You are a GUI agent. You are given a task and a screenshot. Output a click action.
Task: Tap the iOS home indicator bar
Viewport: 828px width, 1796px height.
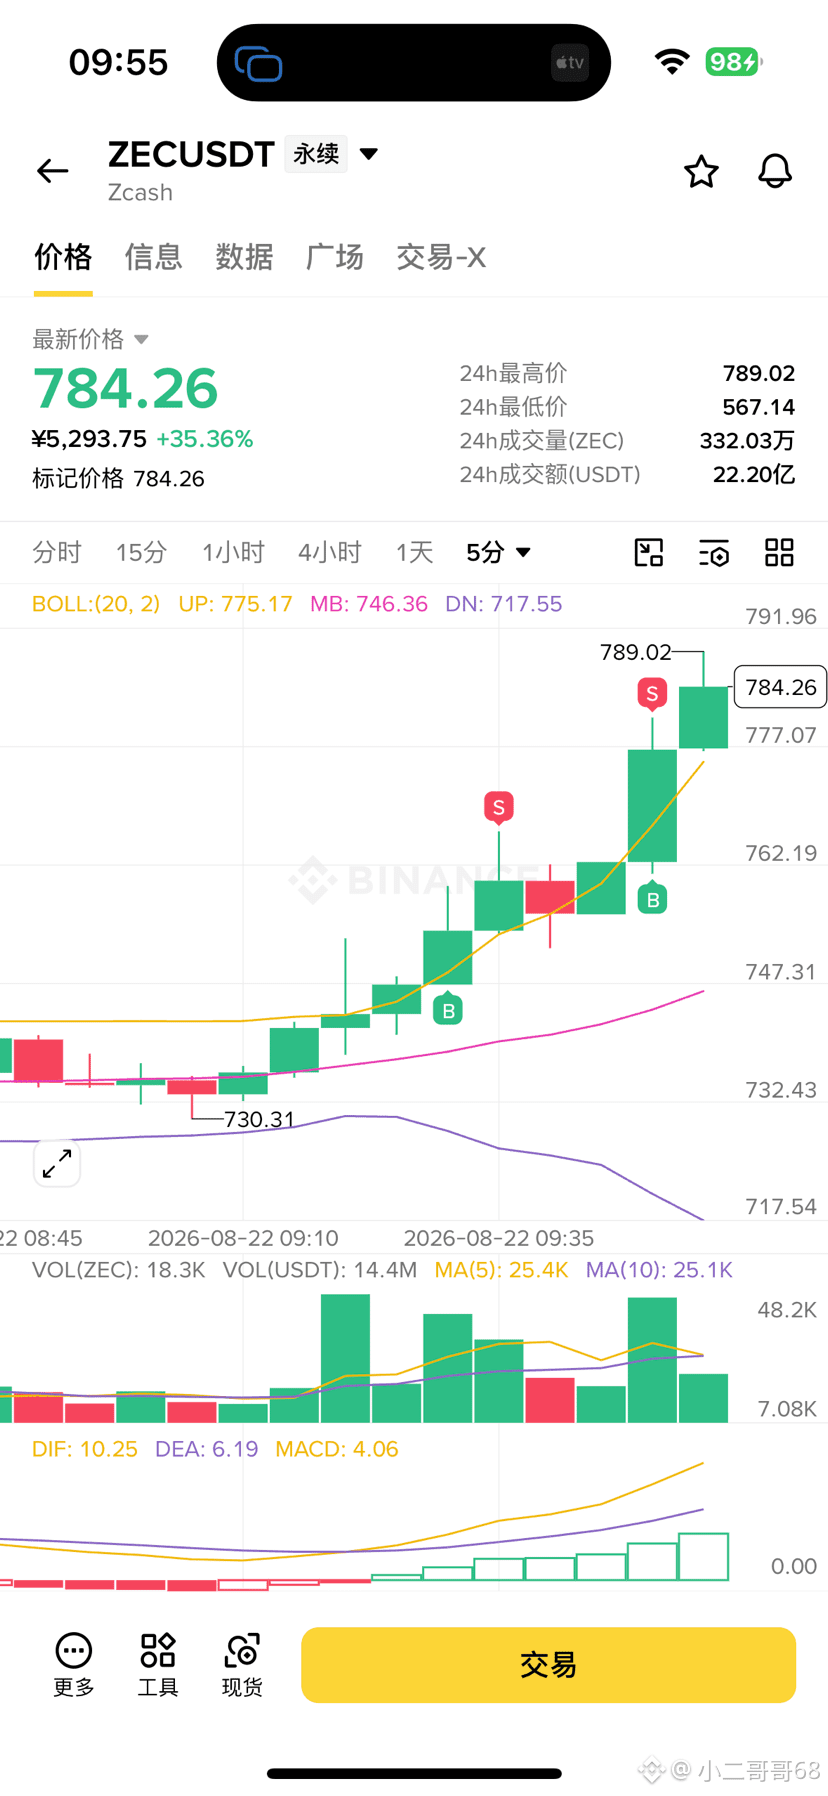pyautogui.click(x=414, y=1773)
